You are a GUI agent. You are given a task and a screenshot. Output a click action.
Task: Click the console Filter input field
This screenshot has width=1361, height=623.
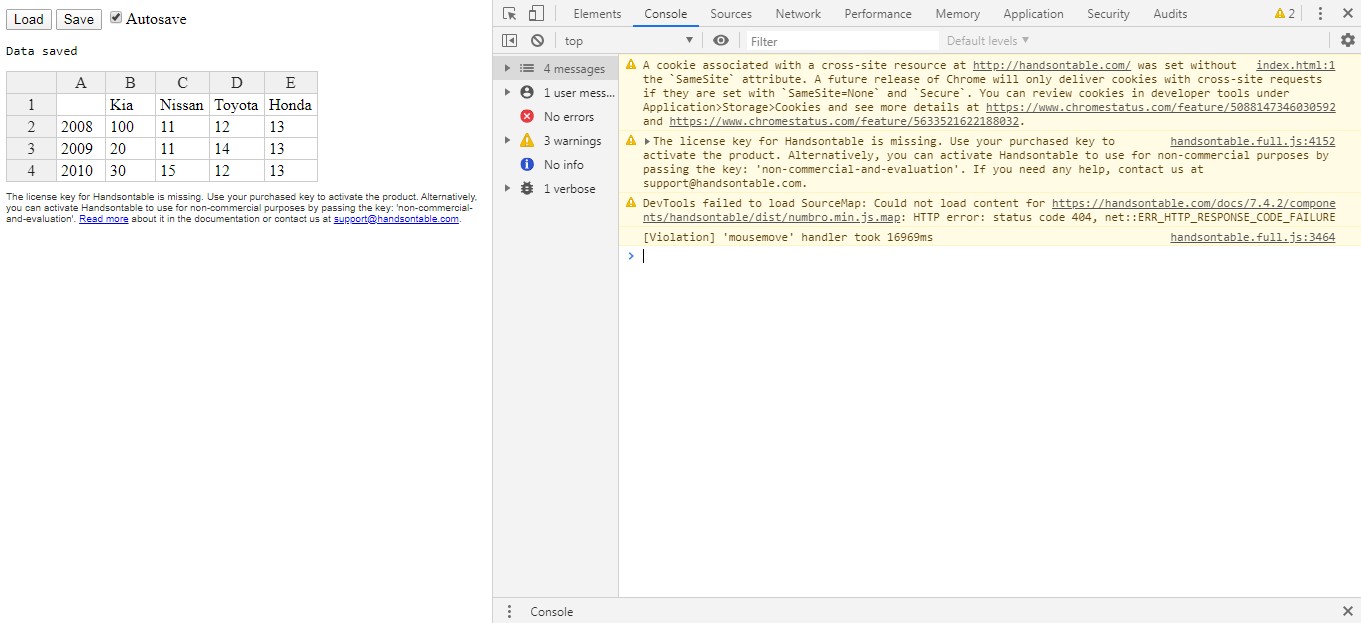tap(840, 41)
